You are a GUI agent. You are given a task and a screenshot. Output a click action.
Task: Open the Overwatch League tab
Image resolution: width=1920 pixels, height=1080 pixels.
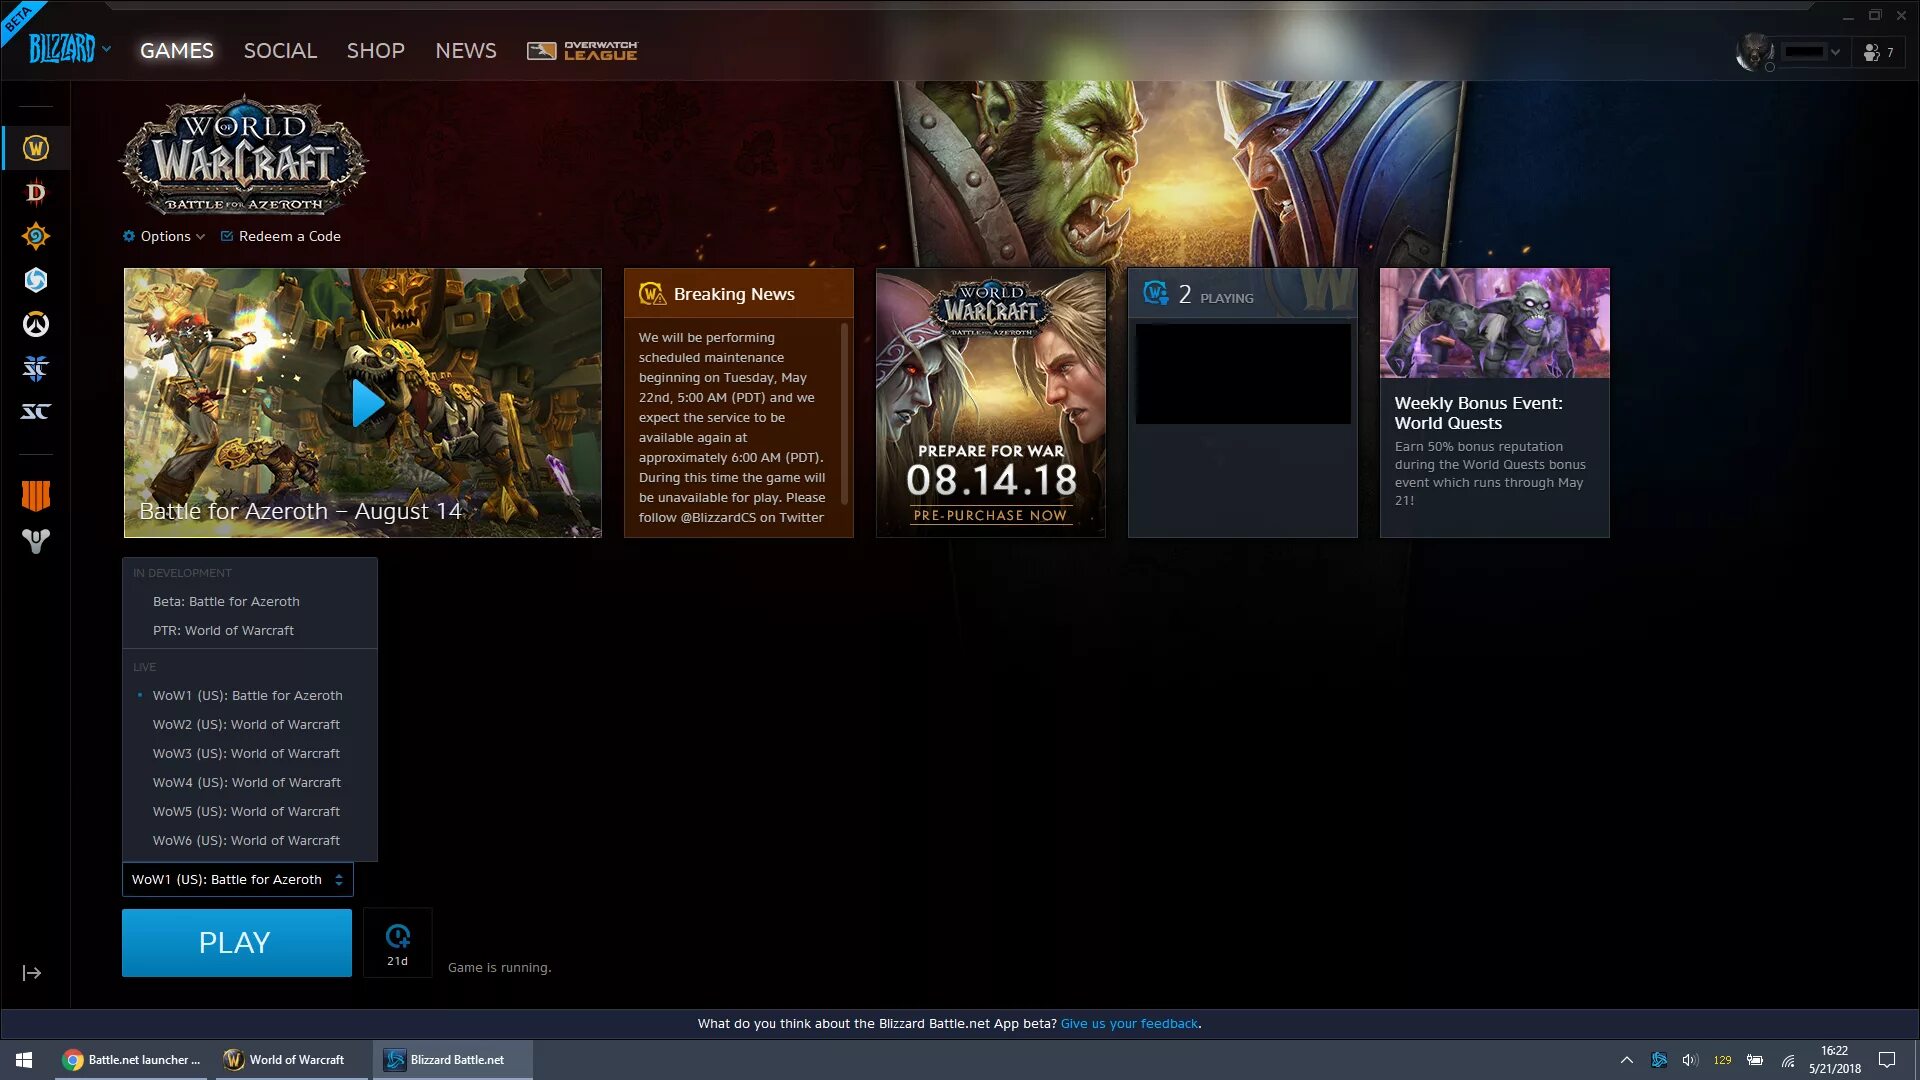click(x=582, y=50)
